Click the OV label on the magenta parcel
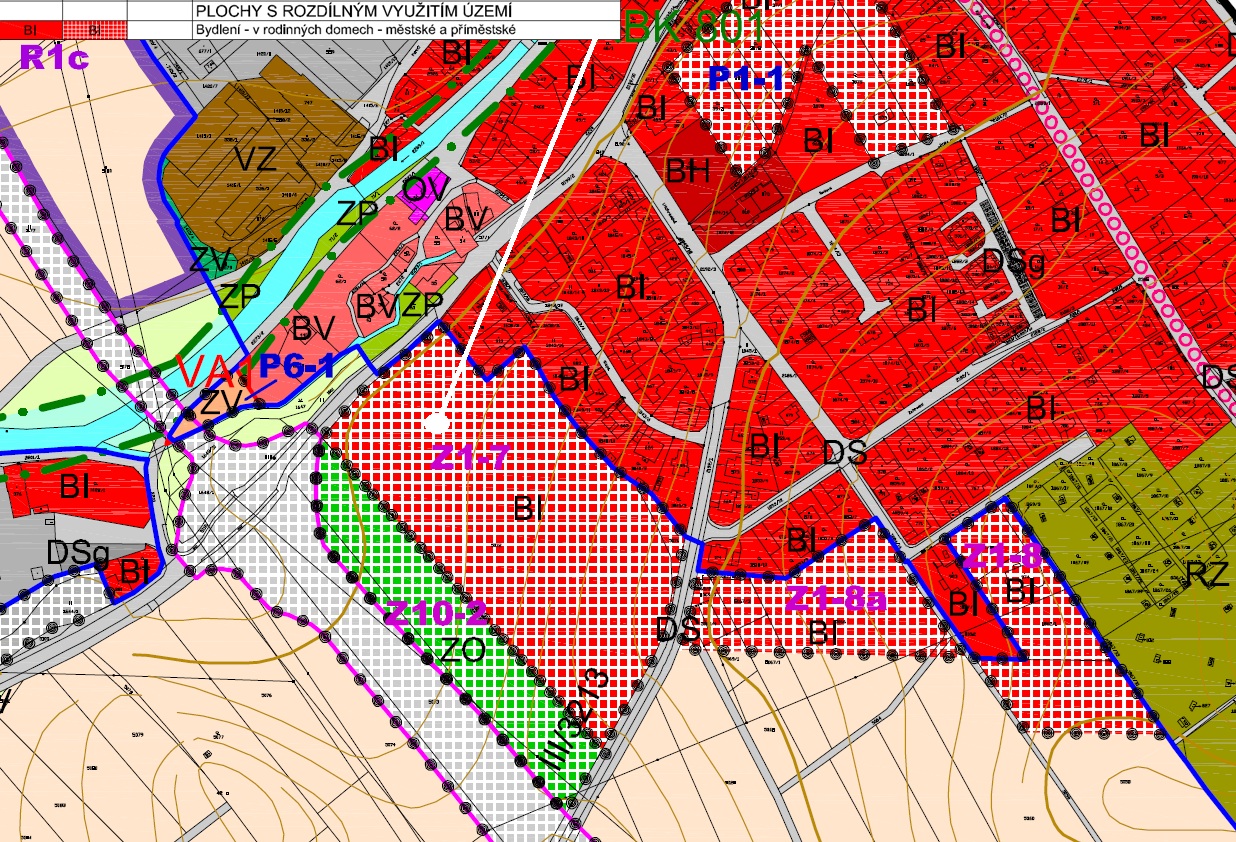Screen dimensions: 1236x842 (x=425, y=187)
